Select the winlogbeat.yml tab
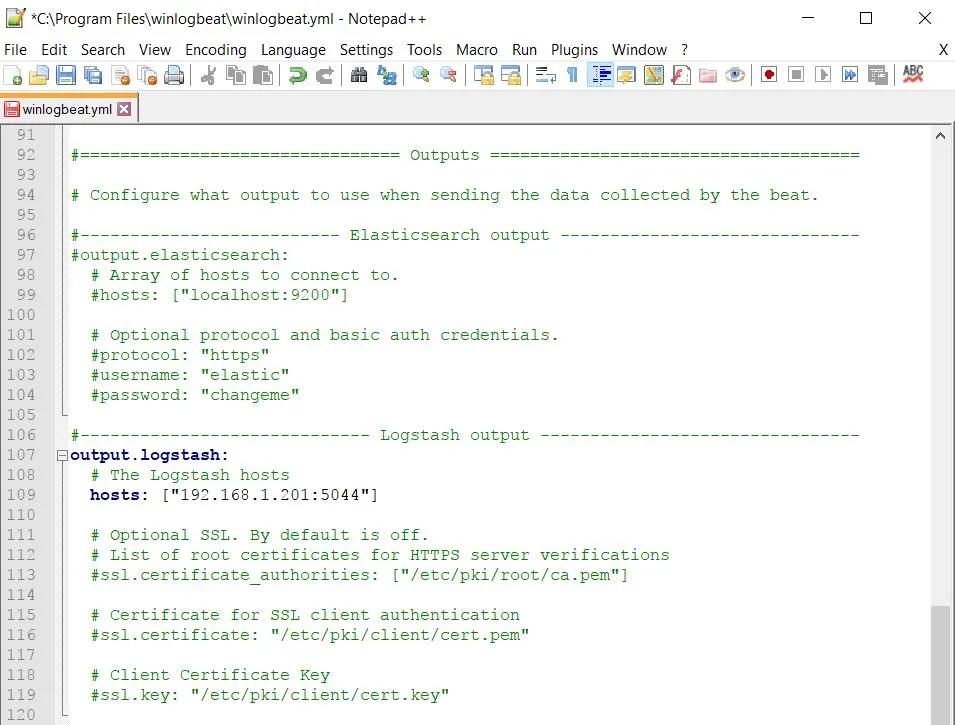 (66, 109)
